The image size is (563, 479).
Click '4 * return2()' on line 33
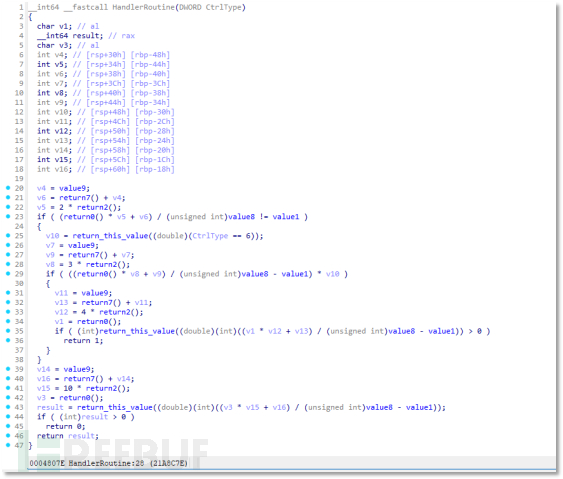click(x=112, y=312)
